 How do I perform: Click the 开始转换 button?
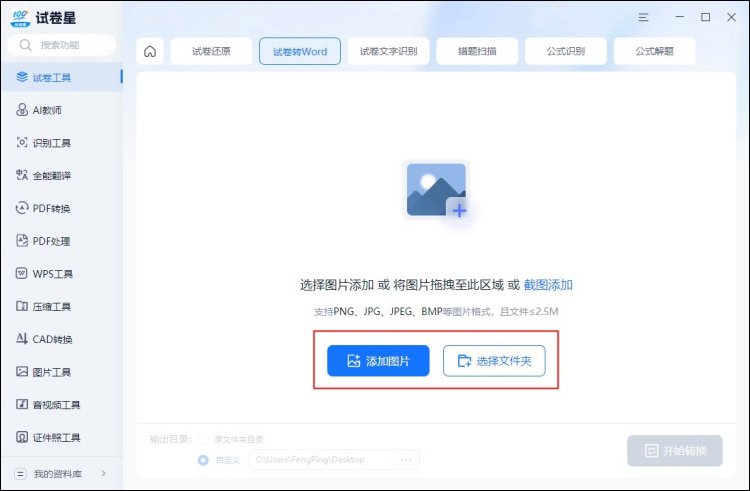[675, 450]
